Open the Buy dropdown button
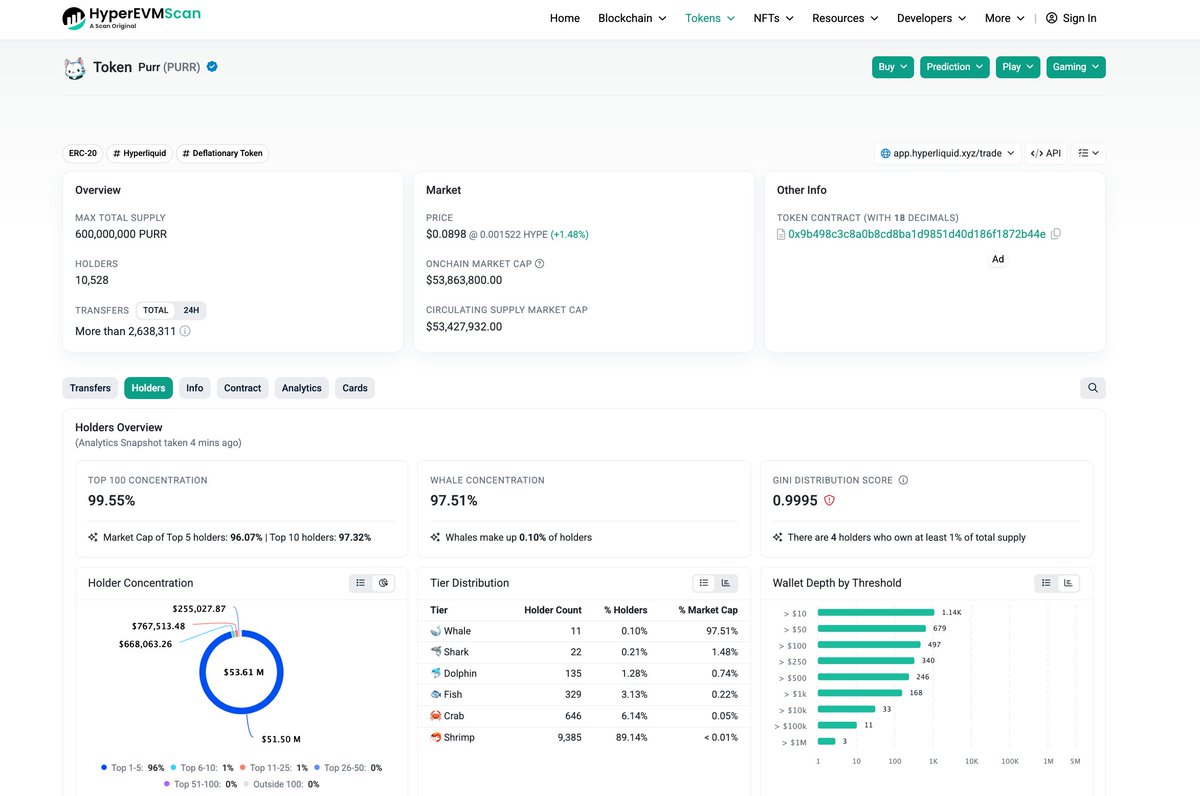 893,67
